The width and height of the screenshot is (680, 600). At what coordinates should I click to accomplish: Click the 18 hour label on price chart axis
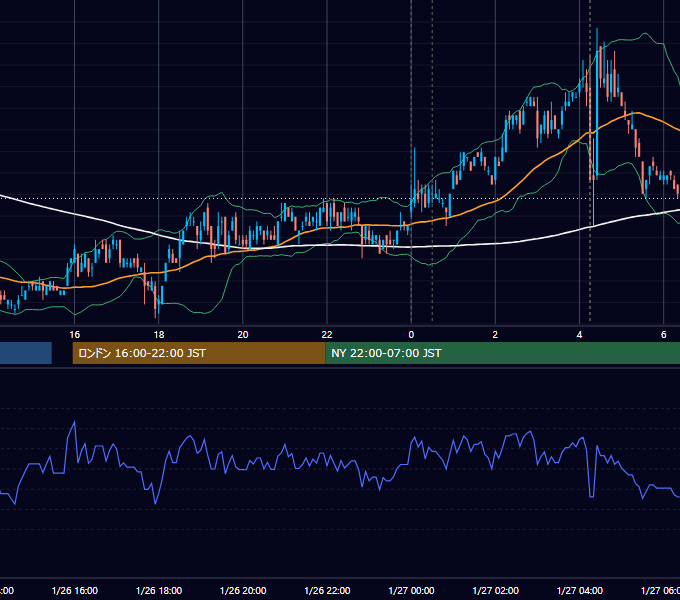tap(159, 335)
